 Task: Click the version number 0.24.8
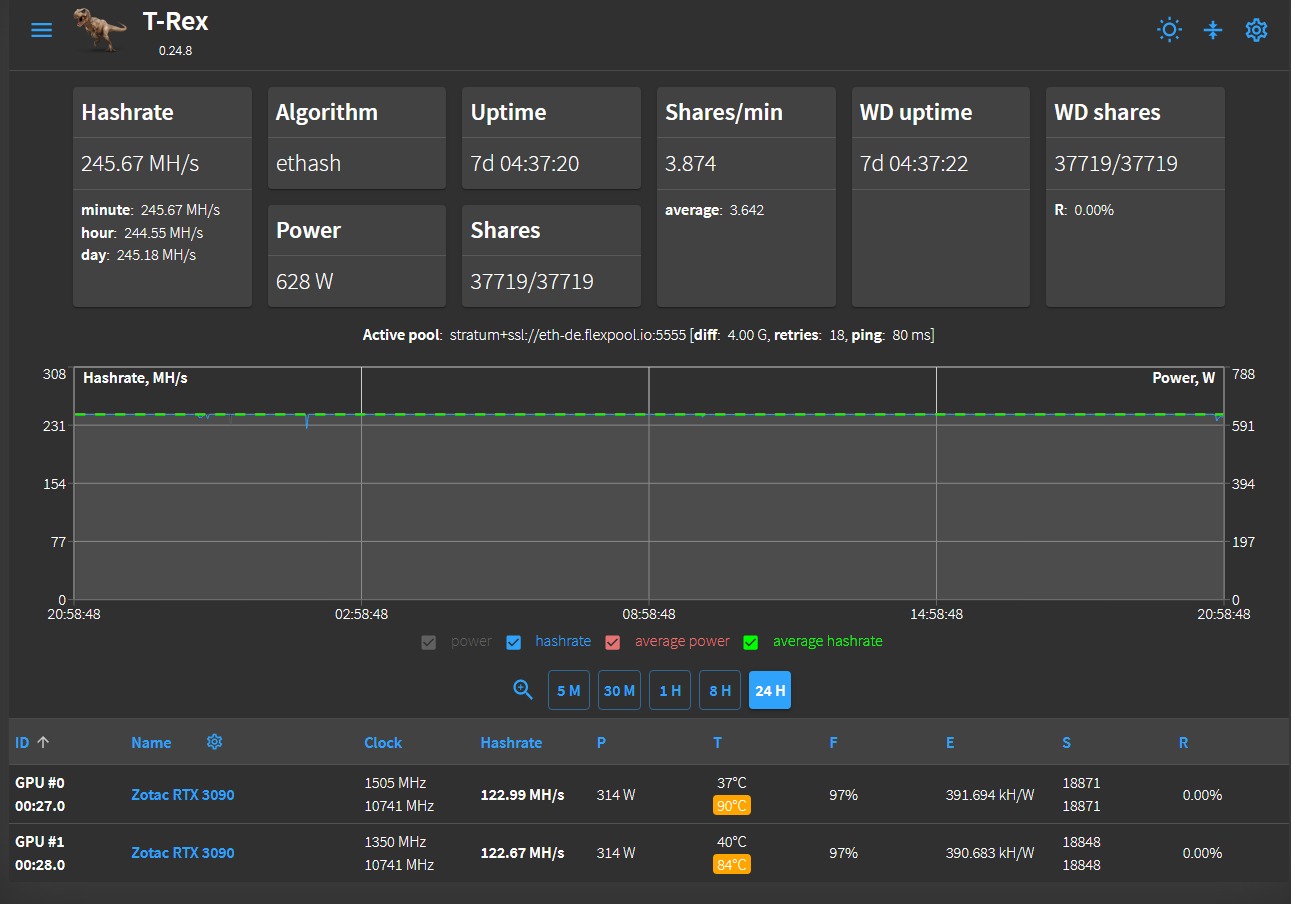click(175, 50)
